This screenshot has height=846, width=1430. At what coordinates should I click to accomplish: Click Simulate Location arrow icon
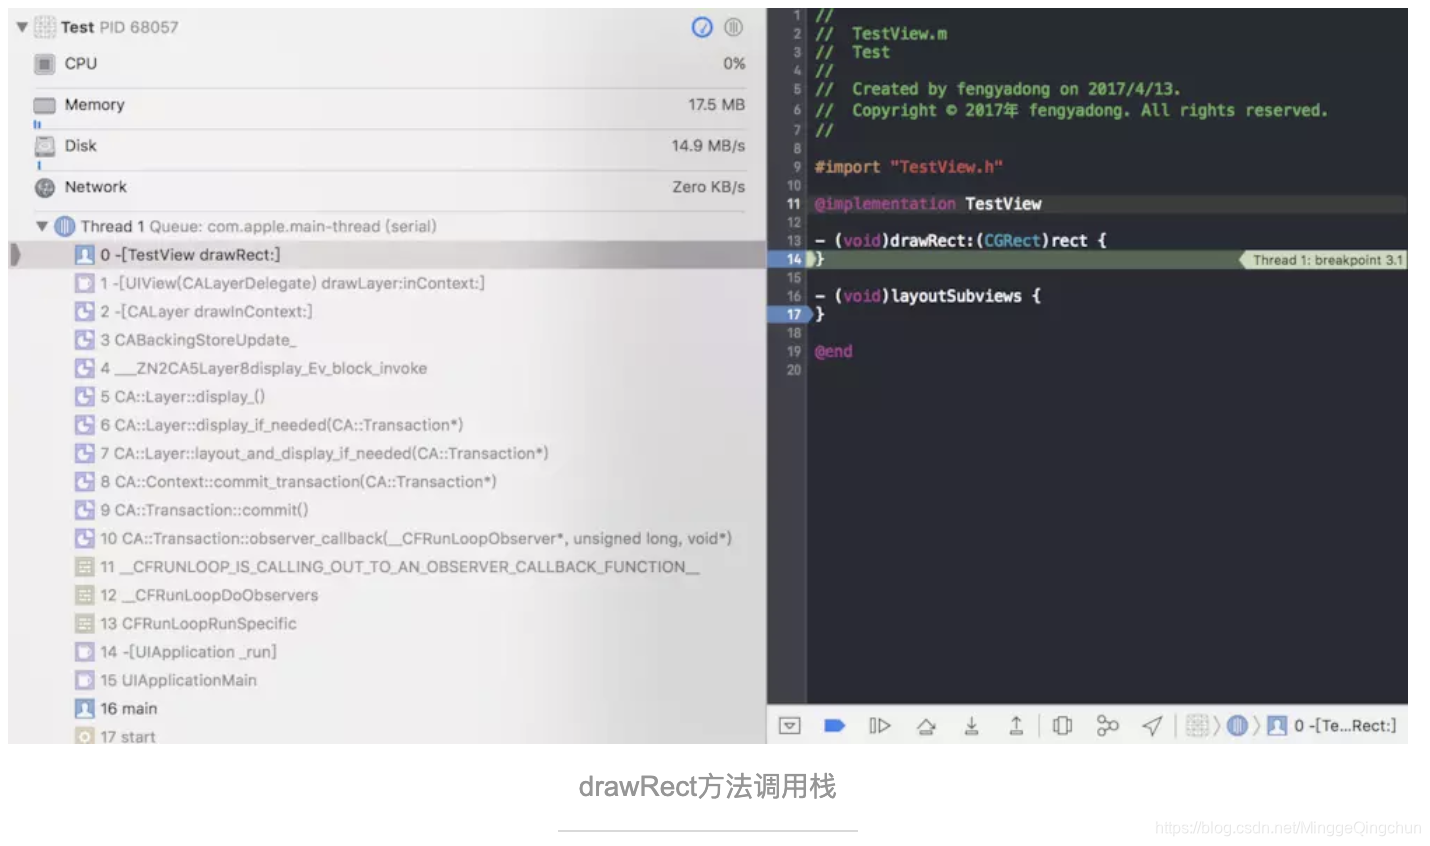pos(1152,726)
